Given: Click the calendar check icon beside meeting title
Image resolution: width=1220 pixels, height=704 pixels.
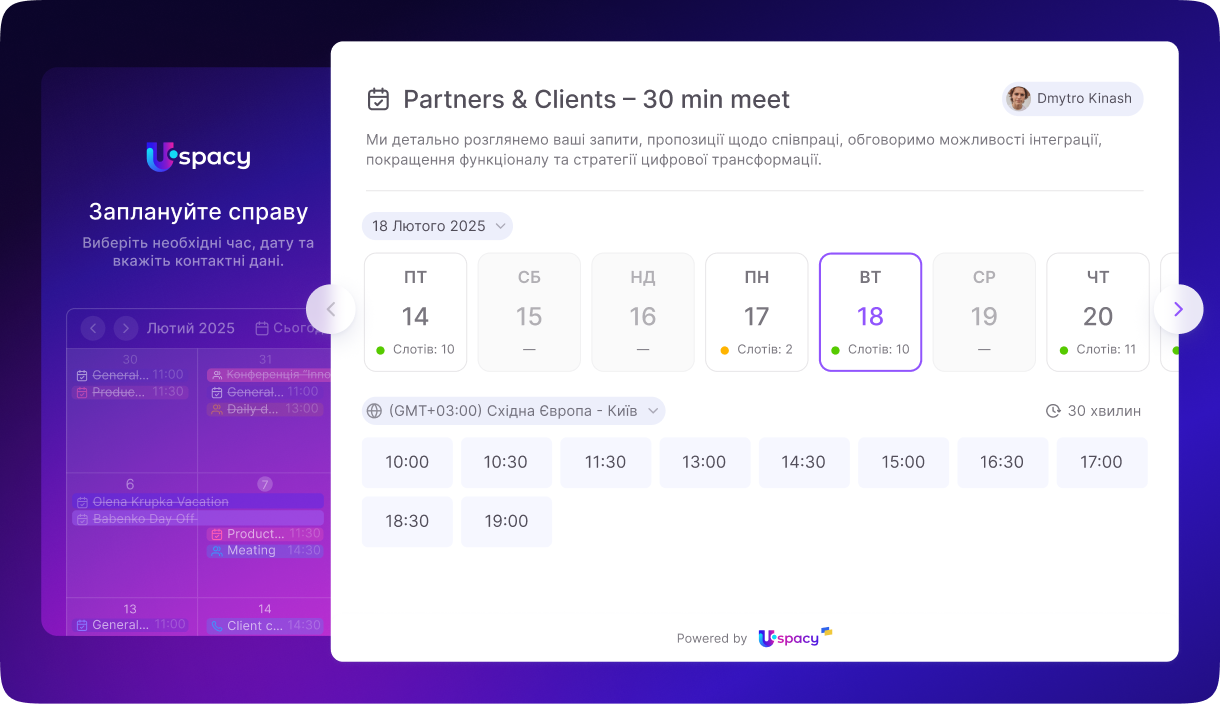Looking at the screenshot, I should [378, 99].
